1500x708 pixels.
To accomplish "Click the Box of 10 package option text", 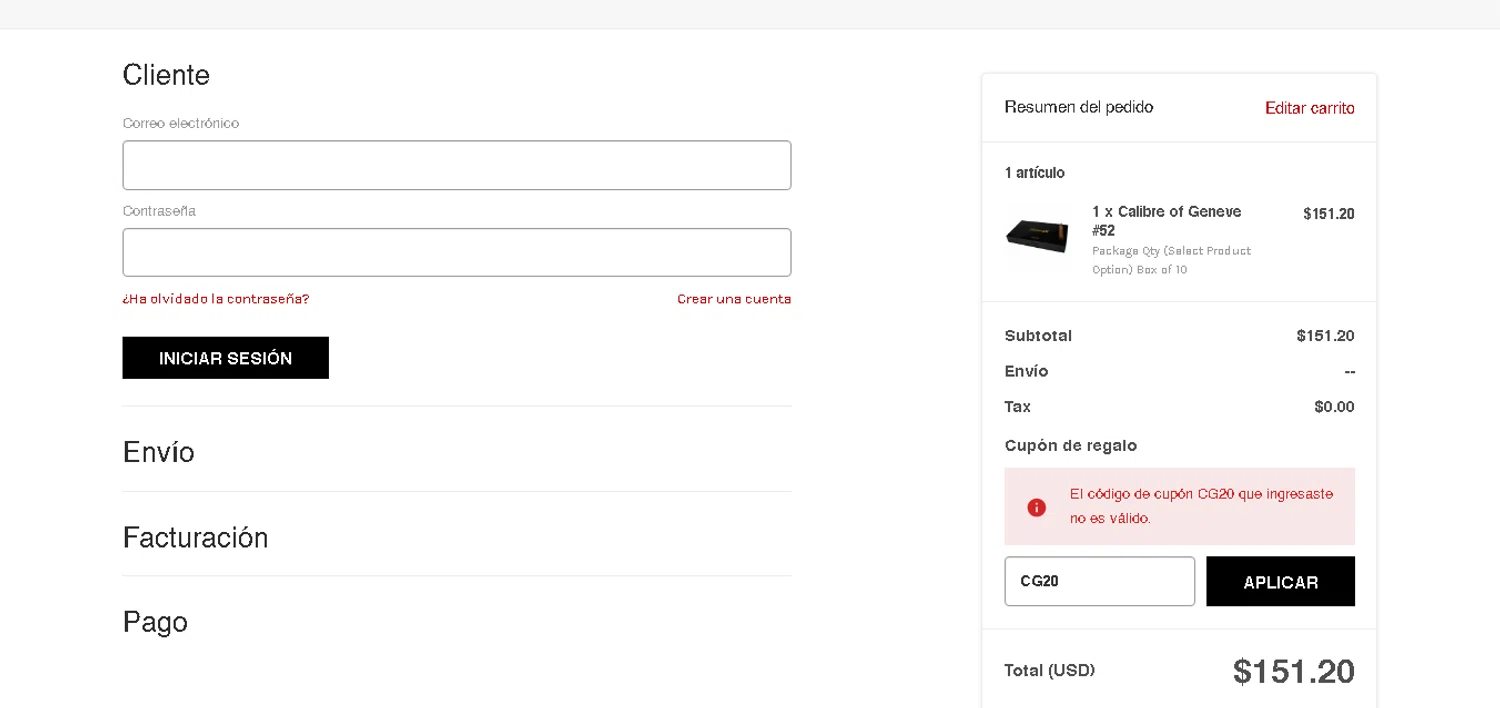I will tap(1161, 270).
